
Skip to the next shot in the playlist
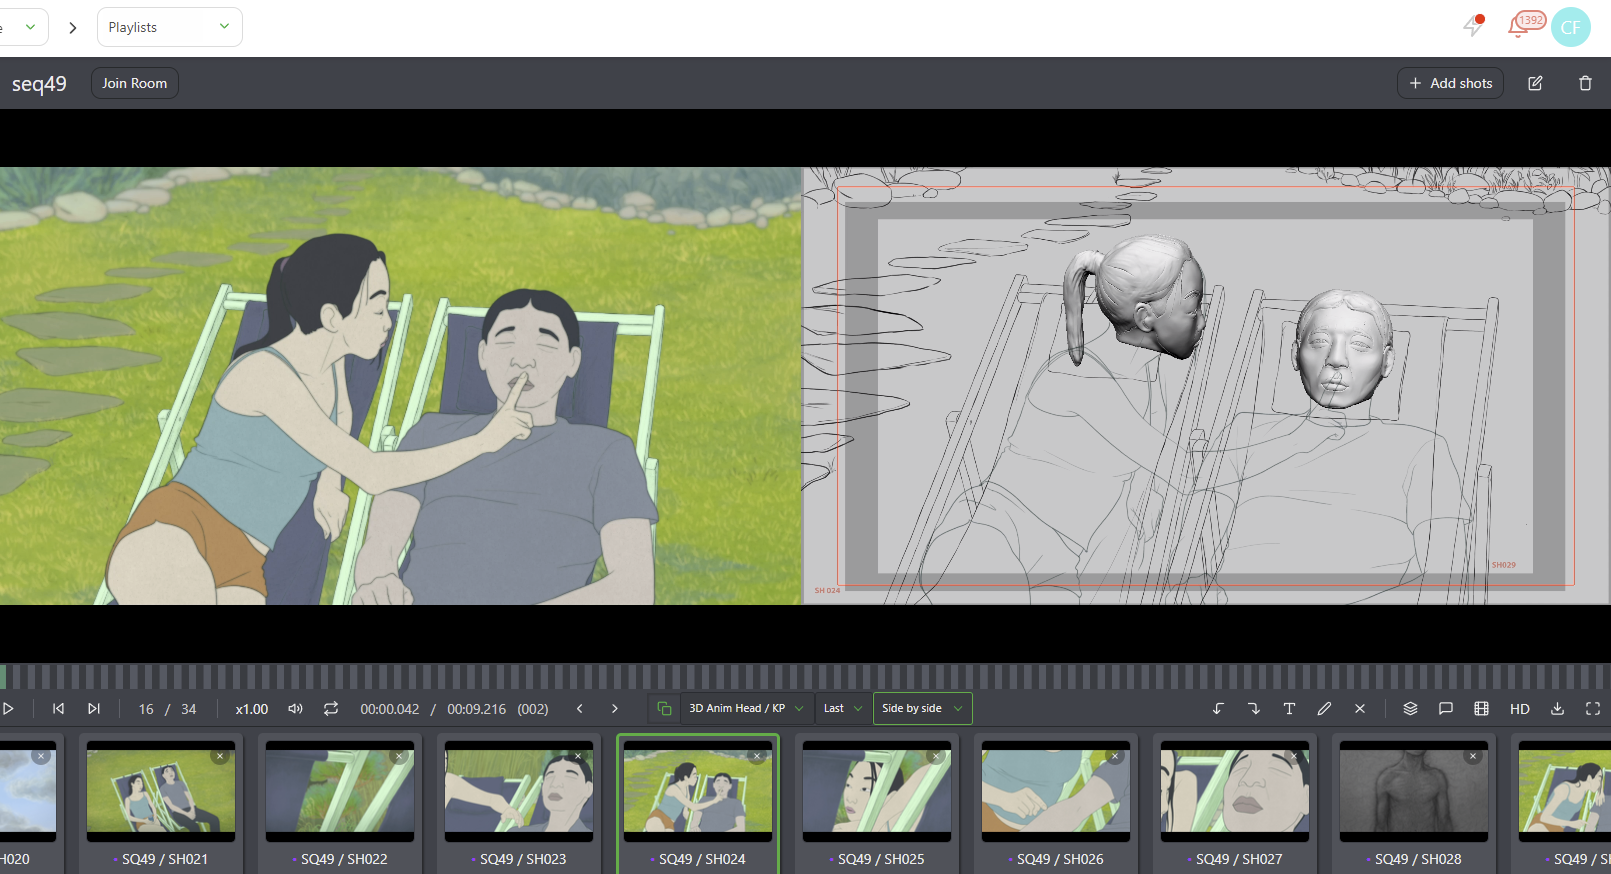coord(94,709)
